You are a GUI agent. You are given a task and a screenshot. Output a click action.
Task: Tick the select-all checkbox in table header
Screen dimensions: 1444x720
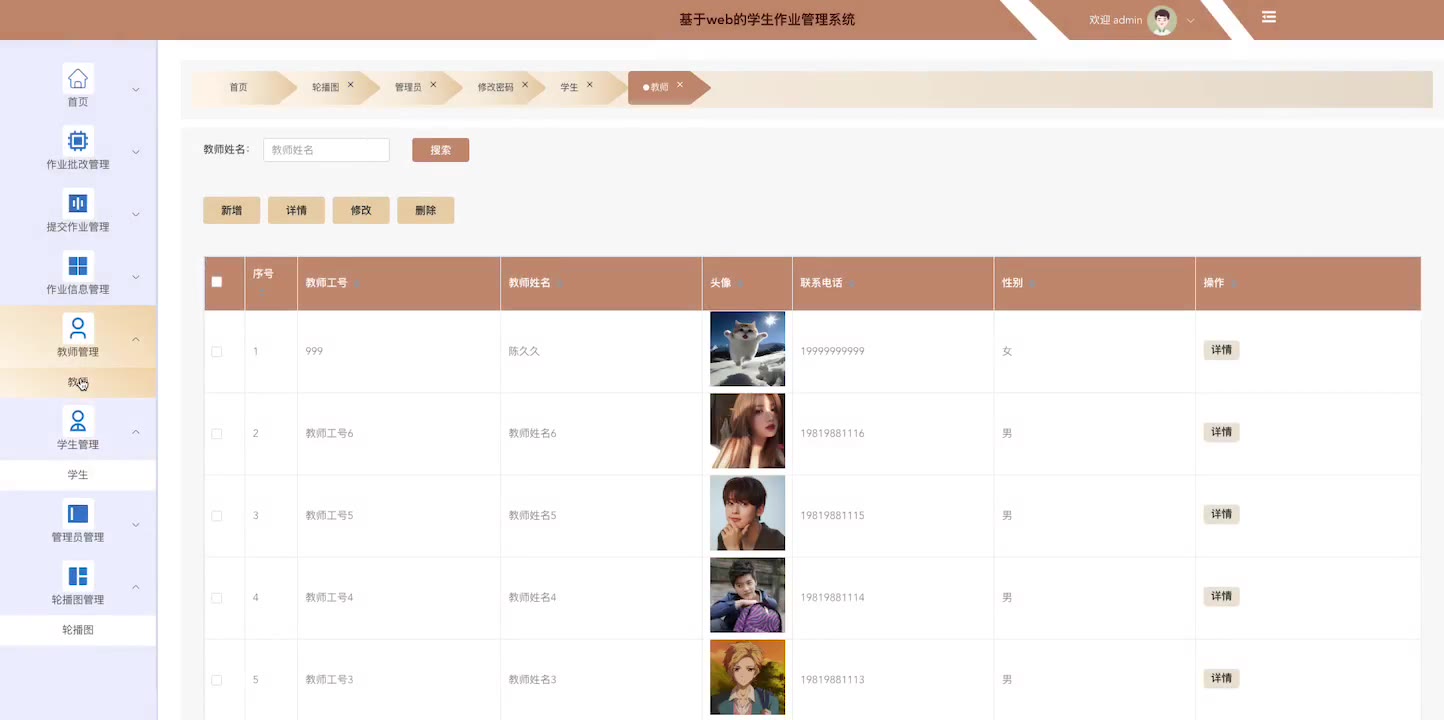click(217, 282)
